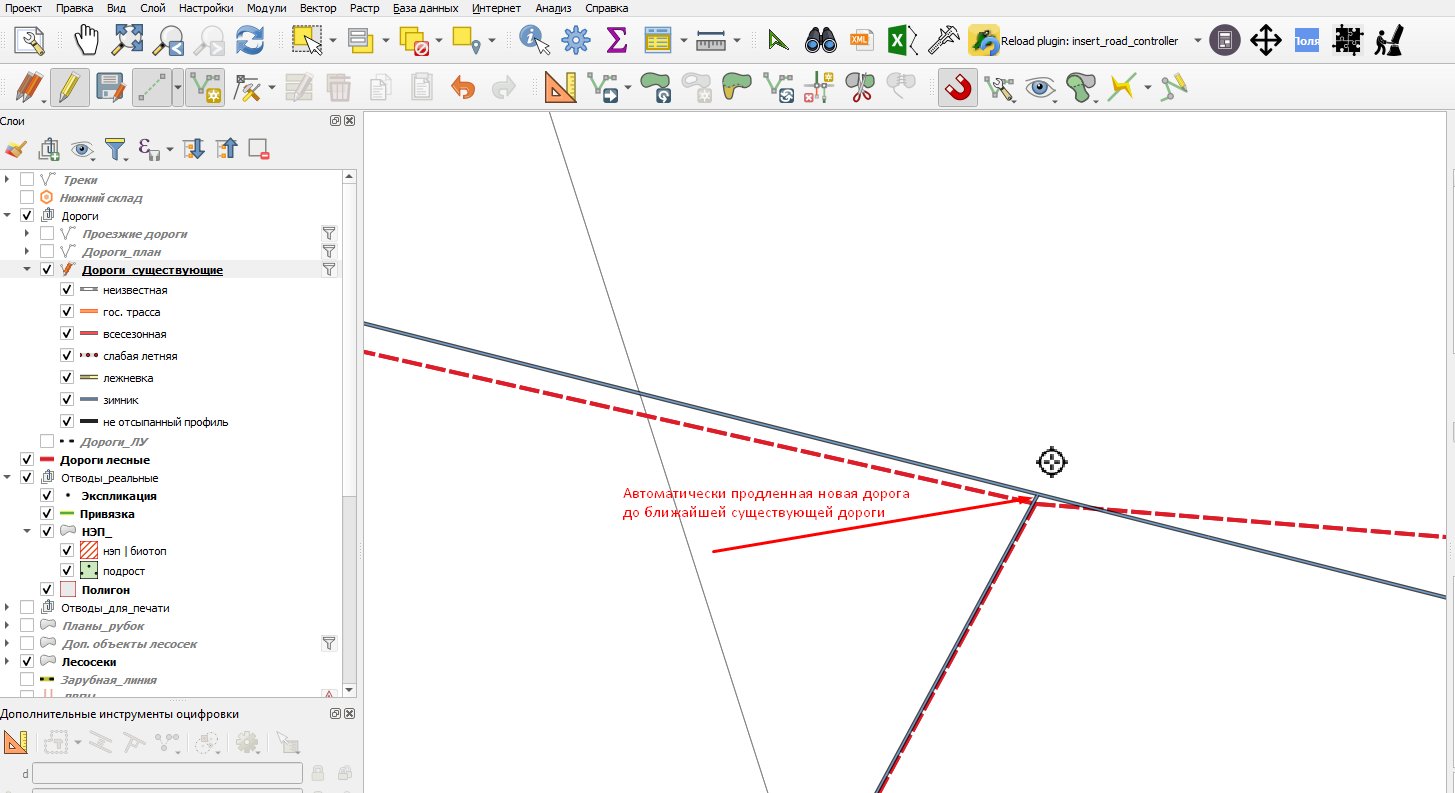Collapse the Отводы_реальные group

tap(8, 478)
